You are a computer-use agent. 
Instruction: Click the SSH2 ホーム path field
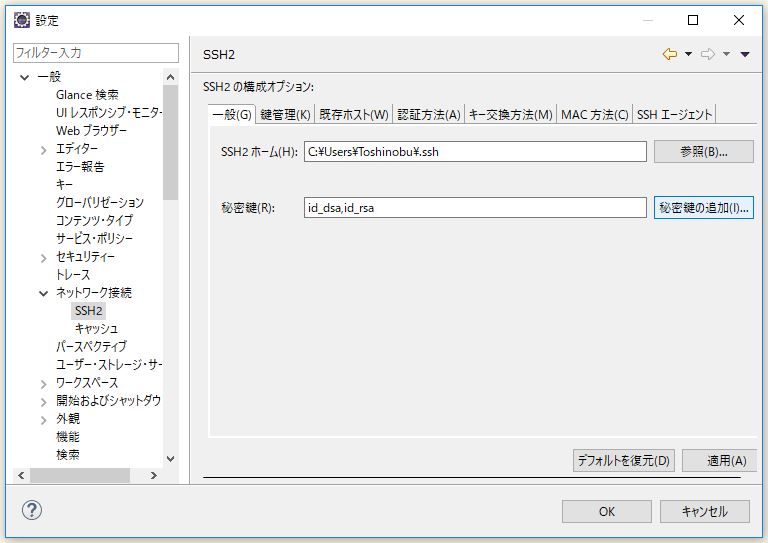[475, 152]
